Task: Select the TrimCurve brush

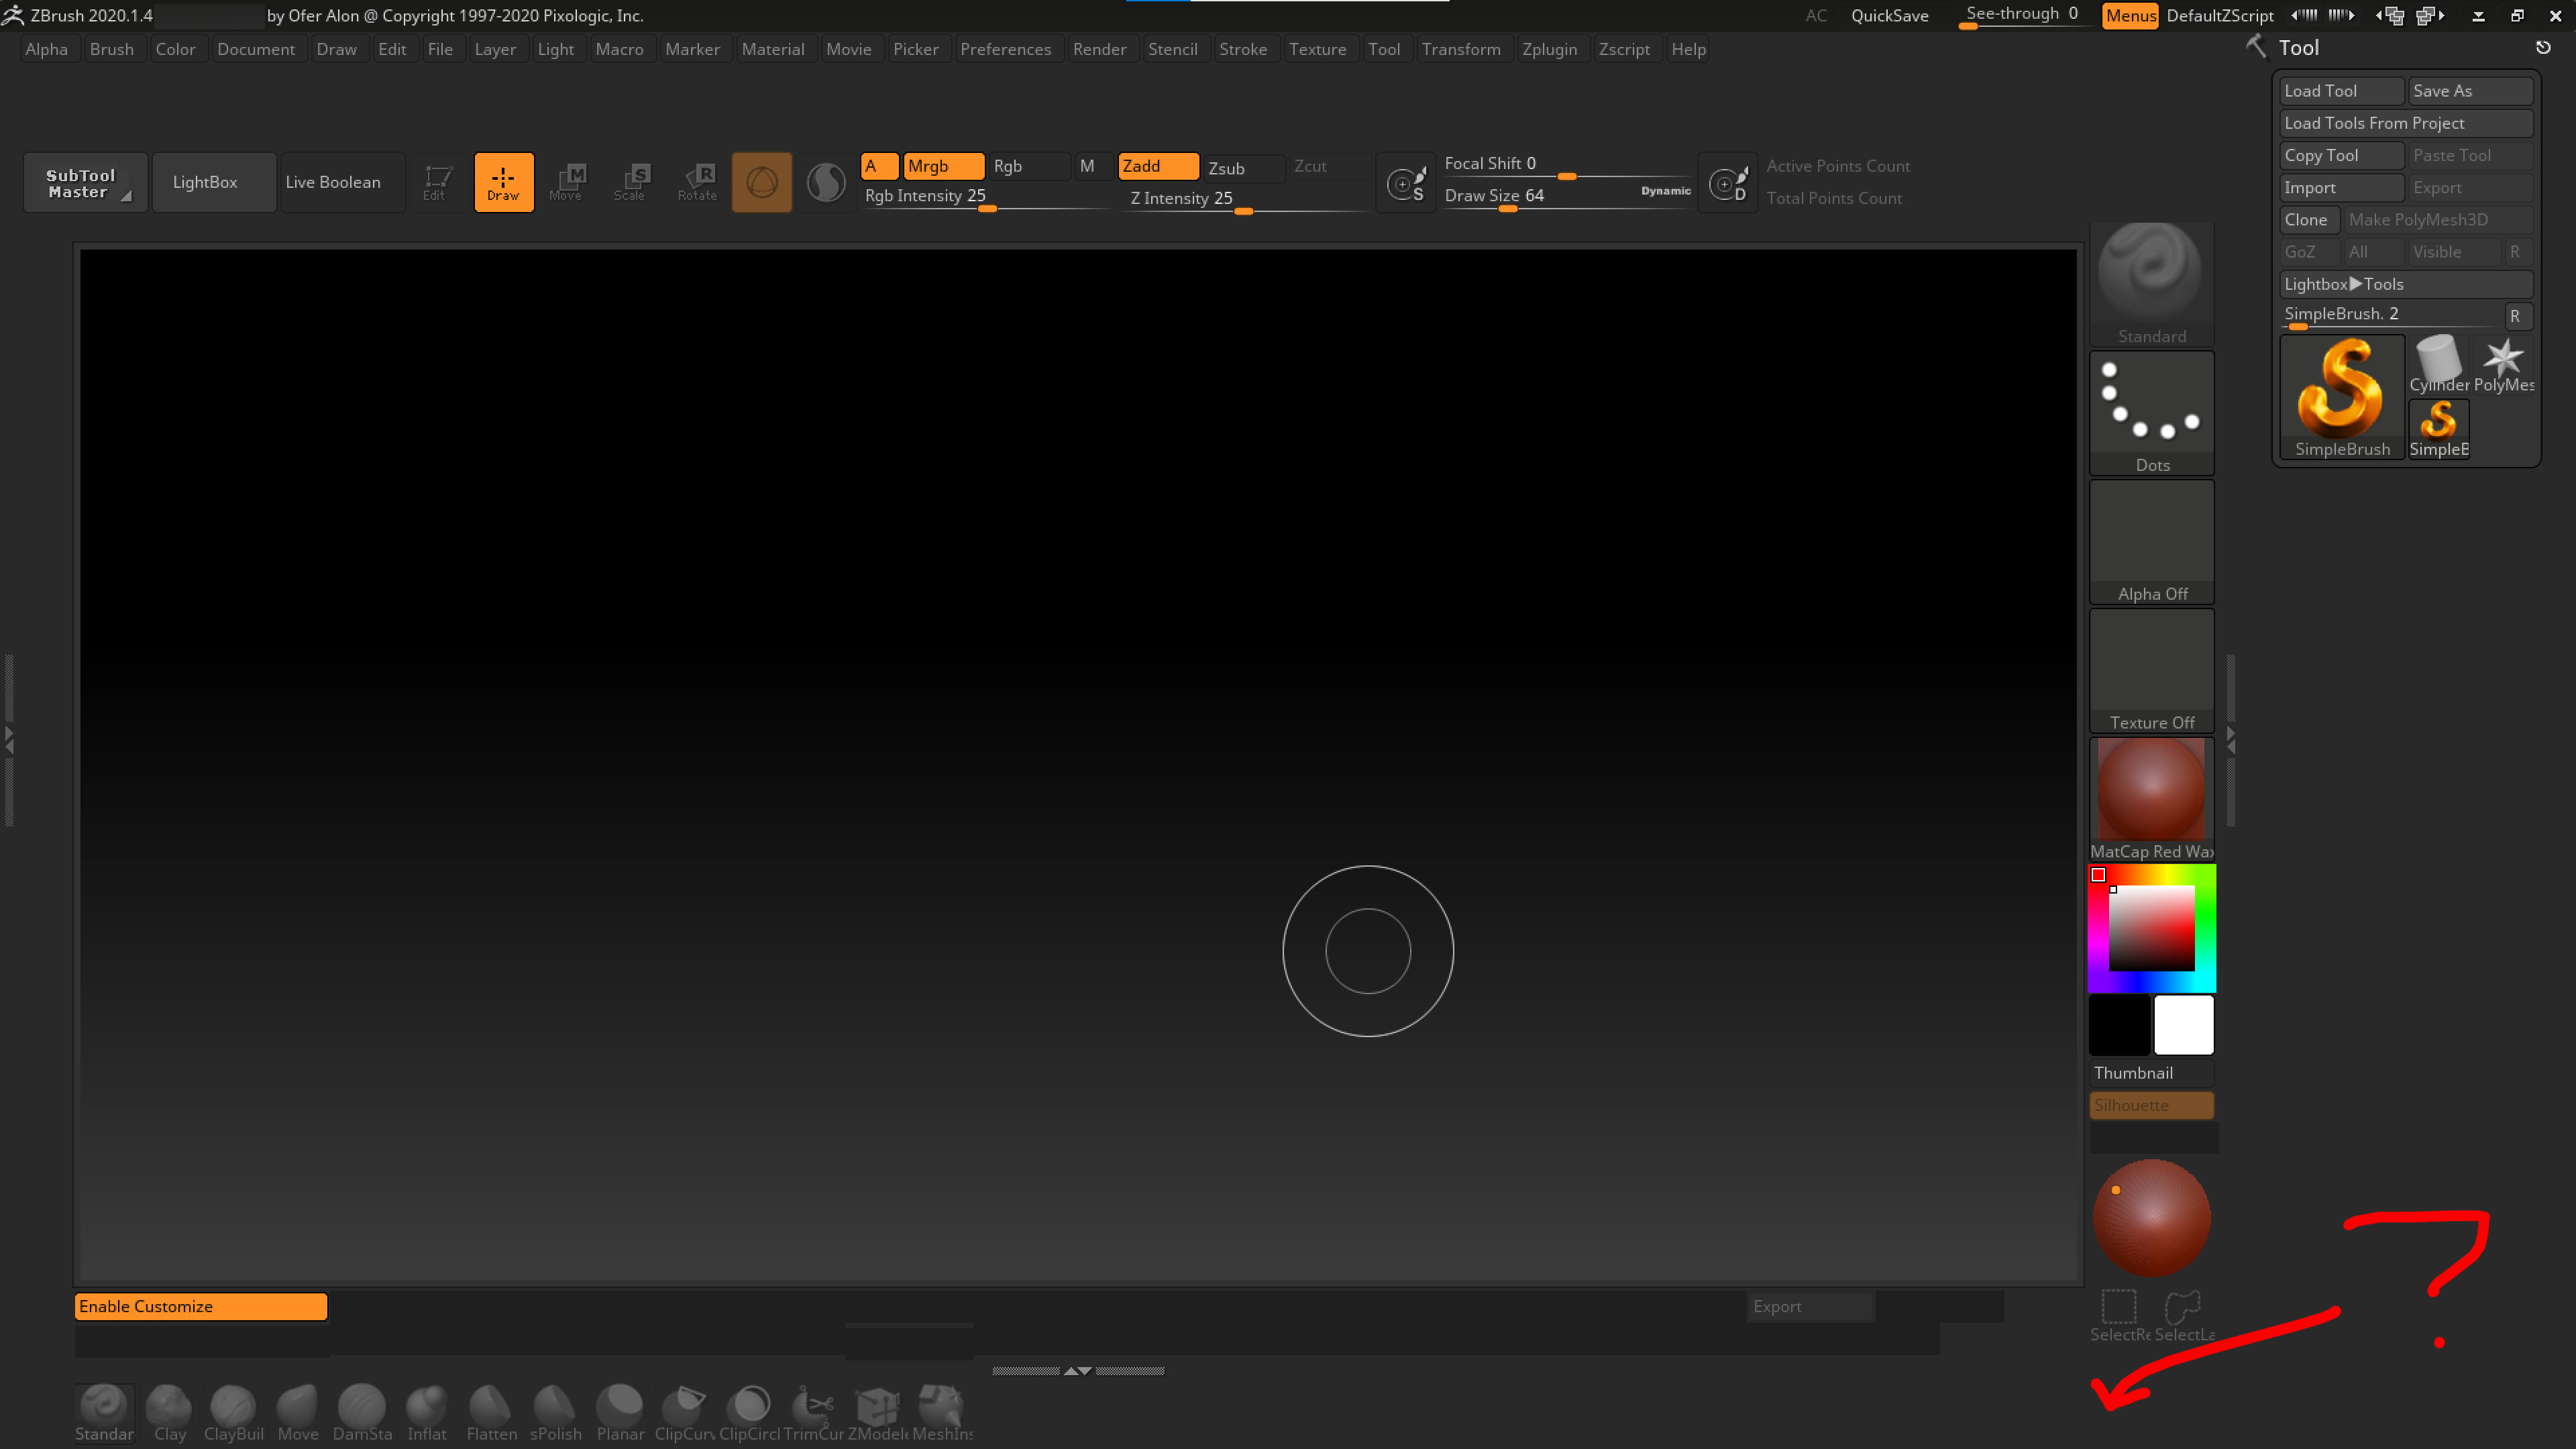Action: click(x=813, y=1413)
